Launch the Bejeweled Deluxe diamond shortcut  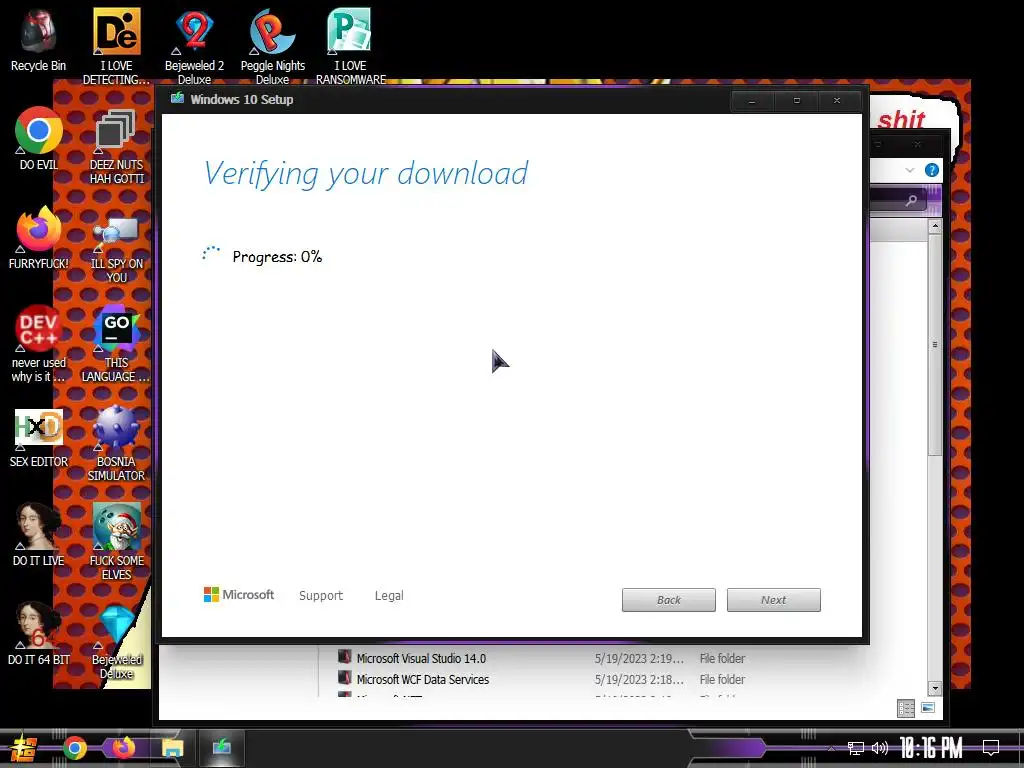pyautogui.click(x=116, y=641)
